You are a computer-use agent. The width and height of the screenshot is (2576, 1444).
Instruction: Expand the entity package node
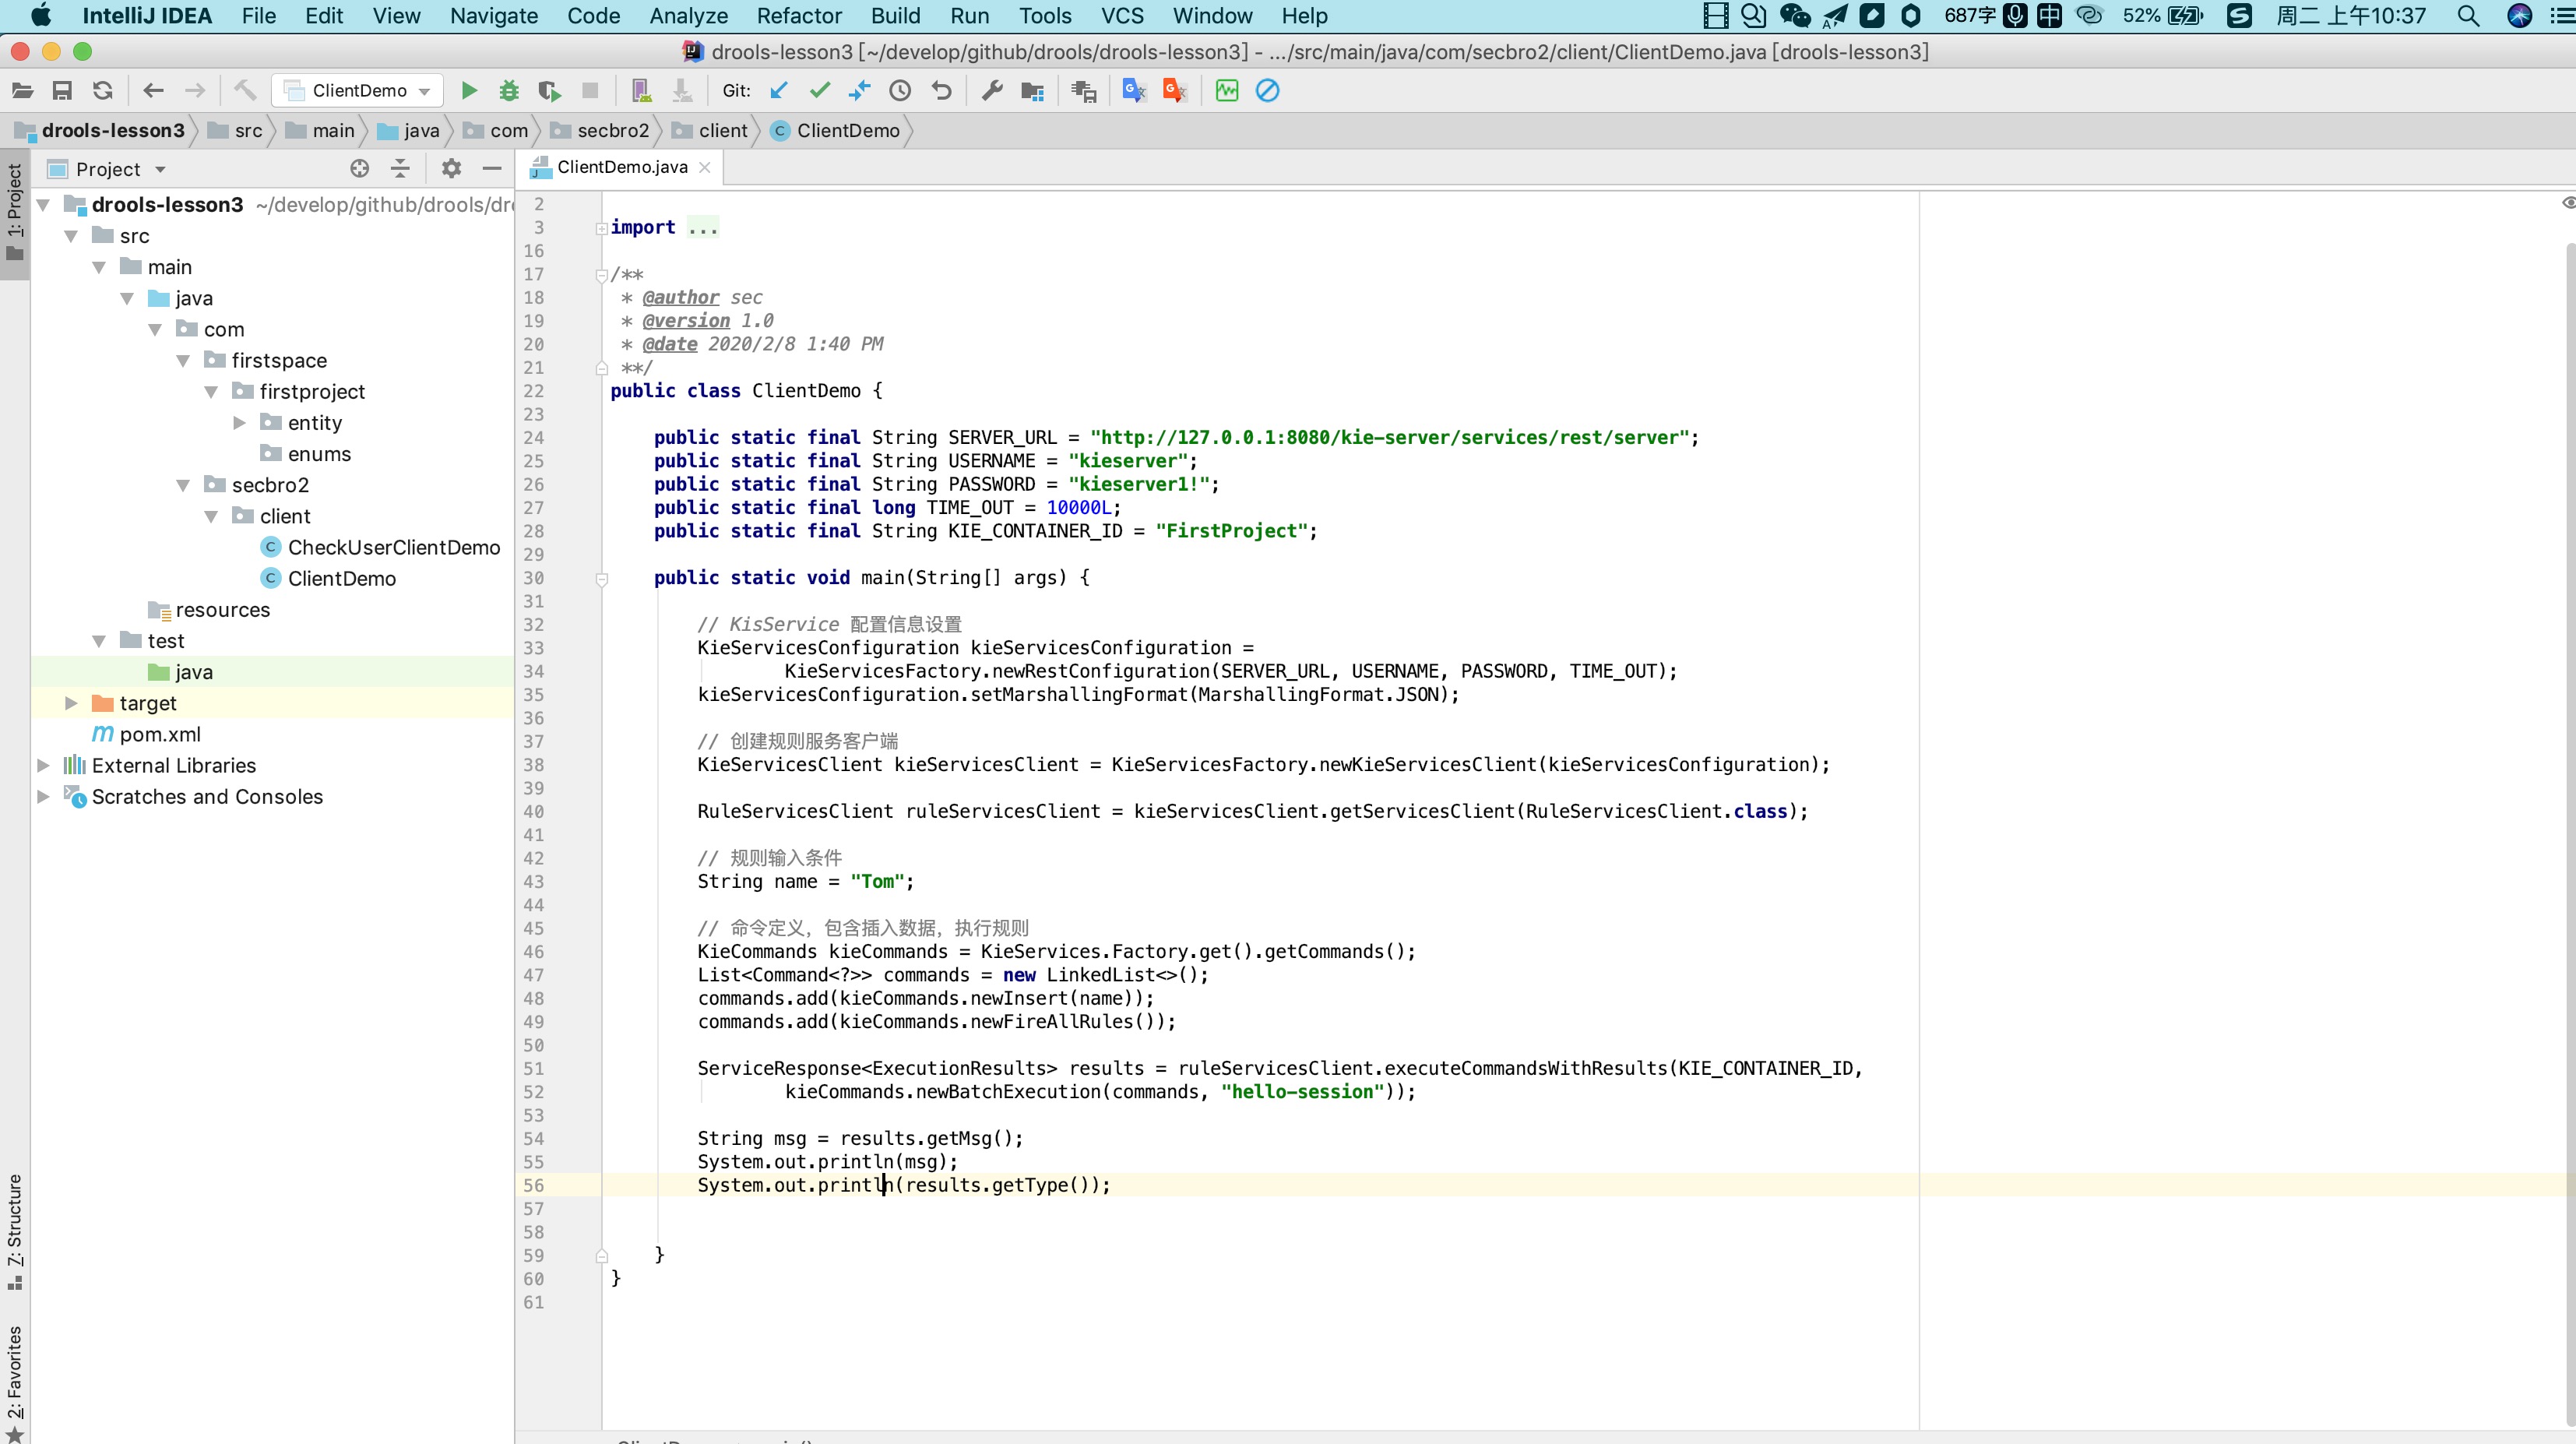(x=239, y=423)
